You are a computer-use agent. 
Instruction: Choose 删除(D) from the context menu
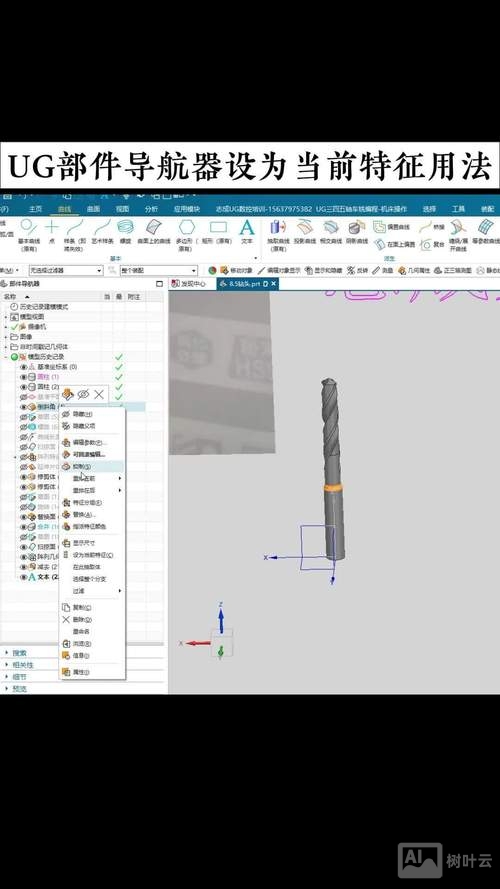pos(92,620)
